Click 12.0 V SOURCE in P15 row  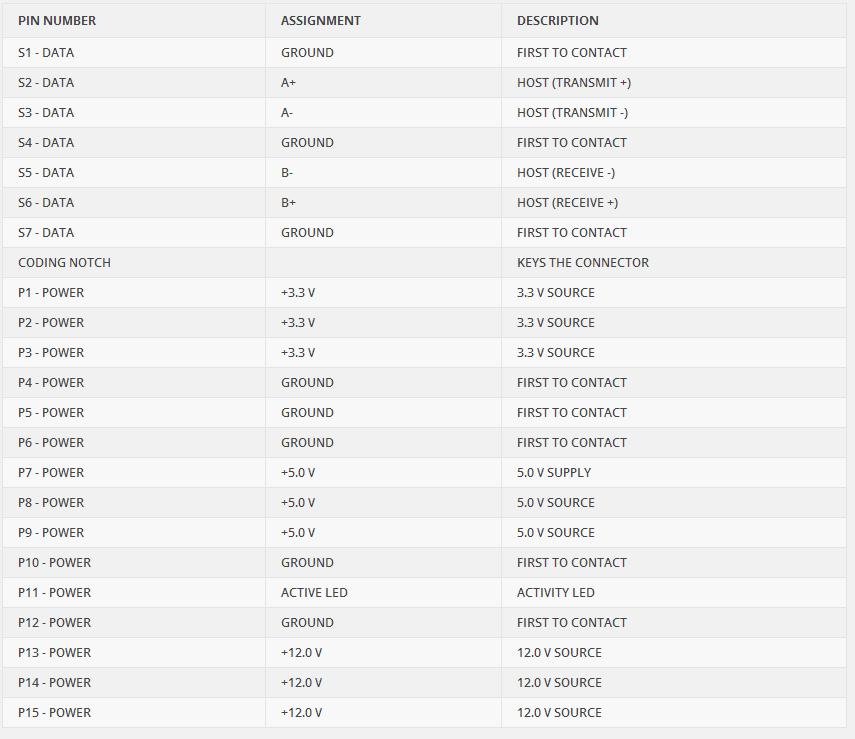point(559,713)
